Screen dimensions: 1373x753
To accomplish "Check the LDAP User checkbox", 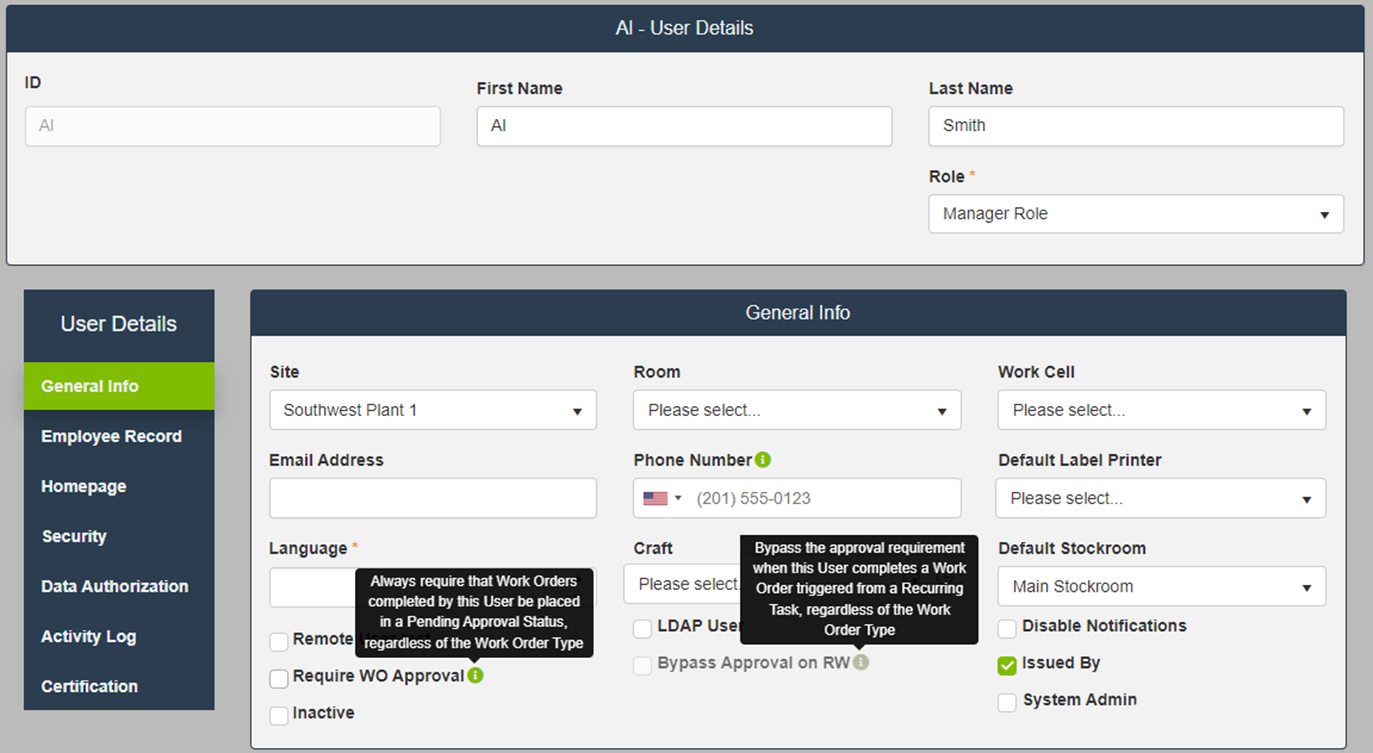I will tap(643, 628).
